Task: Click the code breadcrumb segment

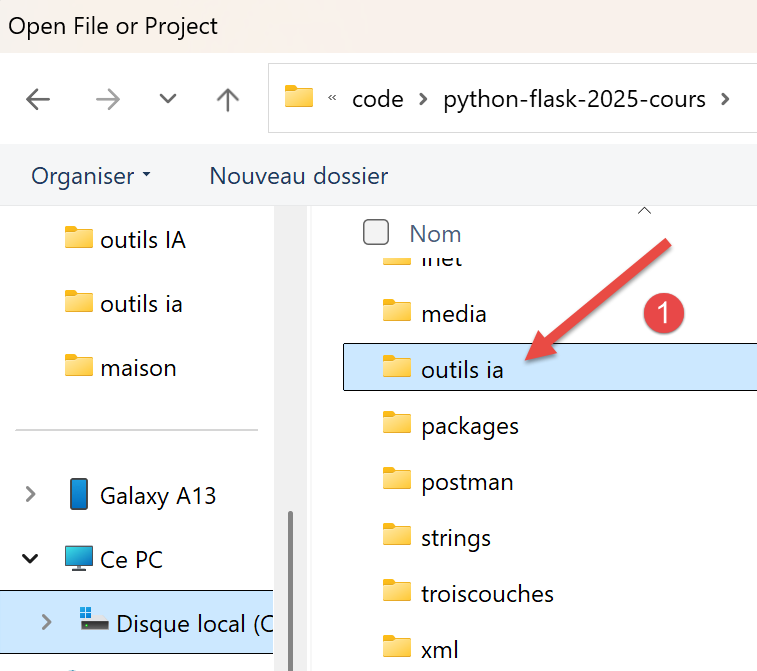Action: point(378,99)
